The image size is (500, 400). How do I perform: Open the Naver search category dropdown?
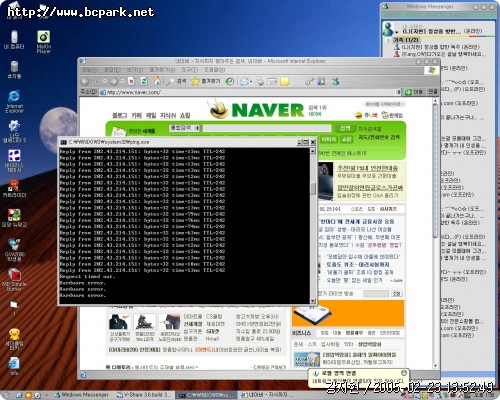click(184, 128)
